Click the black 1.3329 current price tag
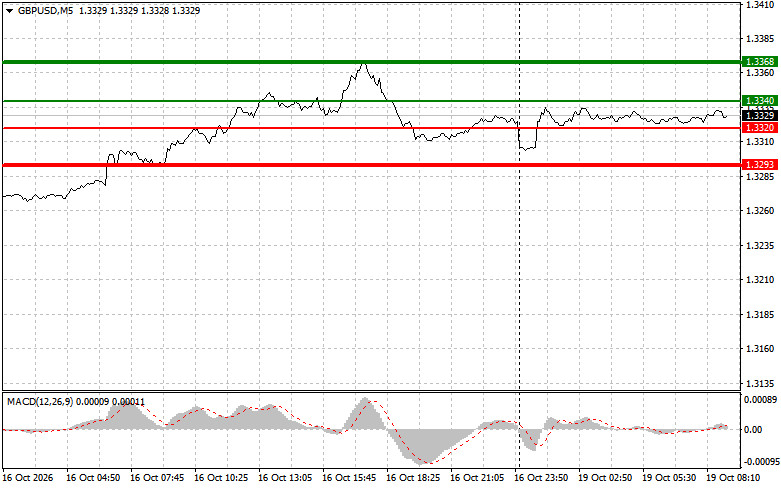This screenshot has width=781, height=489. [760, 116]
